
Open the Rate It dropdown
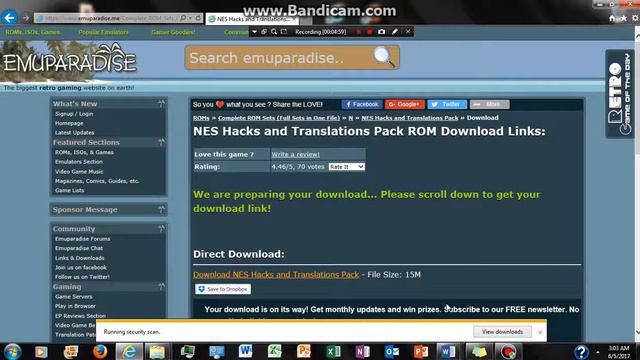[347, 167]
